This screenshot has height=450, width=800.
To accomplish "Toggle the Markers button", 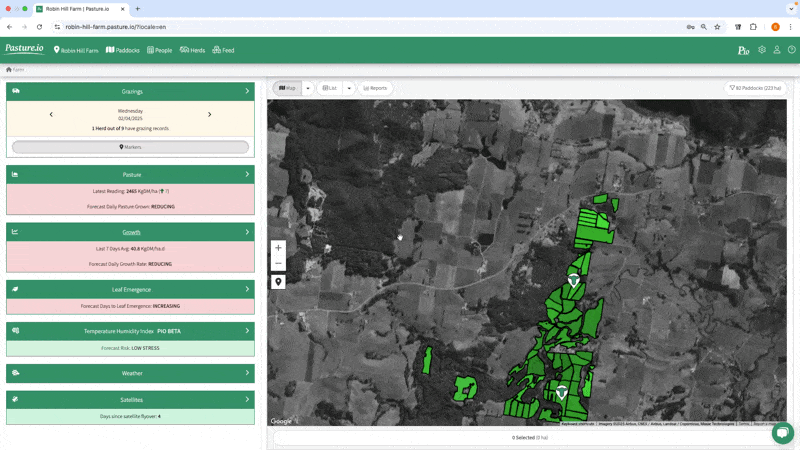I will (x=130, y=147).
